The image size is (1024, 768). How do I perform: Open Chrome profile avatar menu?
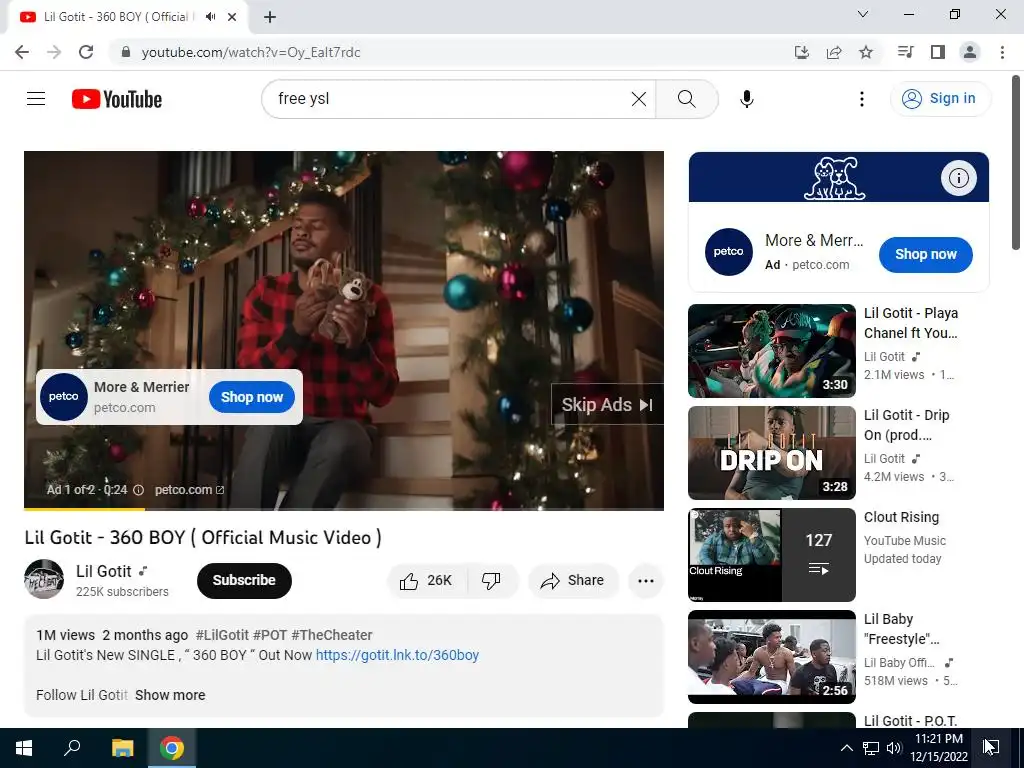point(970,52)
